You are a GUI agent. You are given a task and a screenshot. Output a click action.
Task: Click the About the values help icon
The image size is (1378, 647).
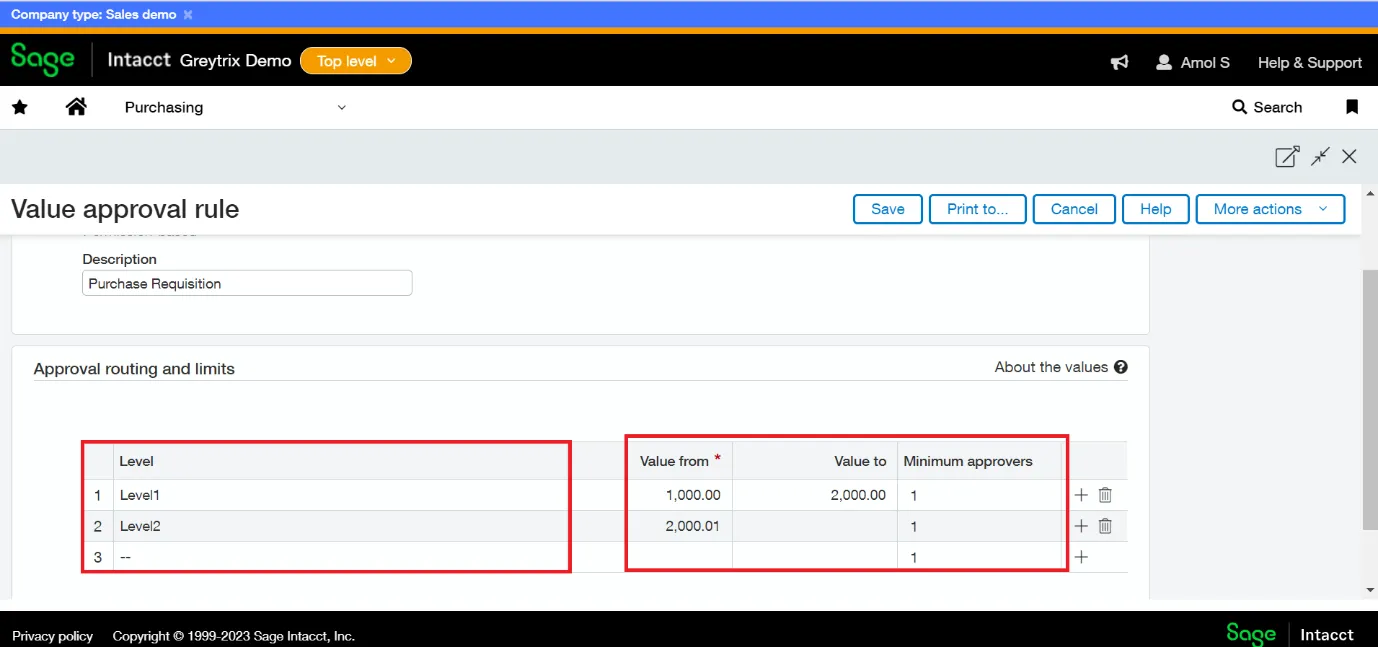point(1121,367)
